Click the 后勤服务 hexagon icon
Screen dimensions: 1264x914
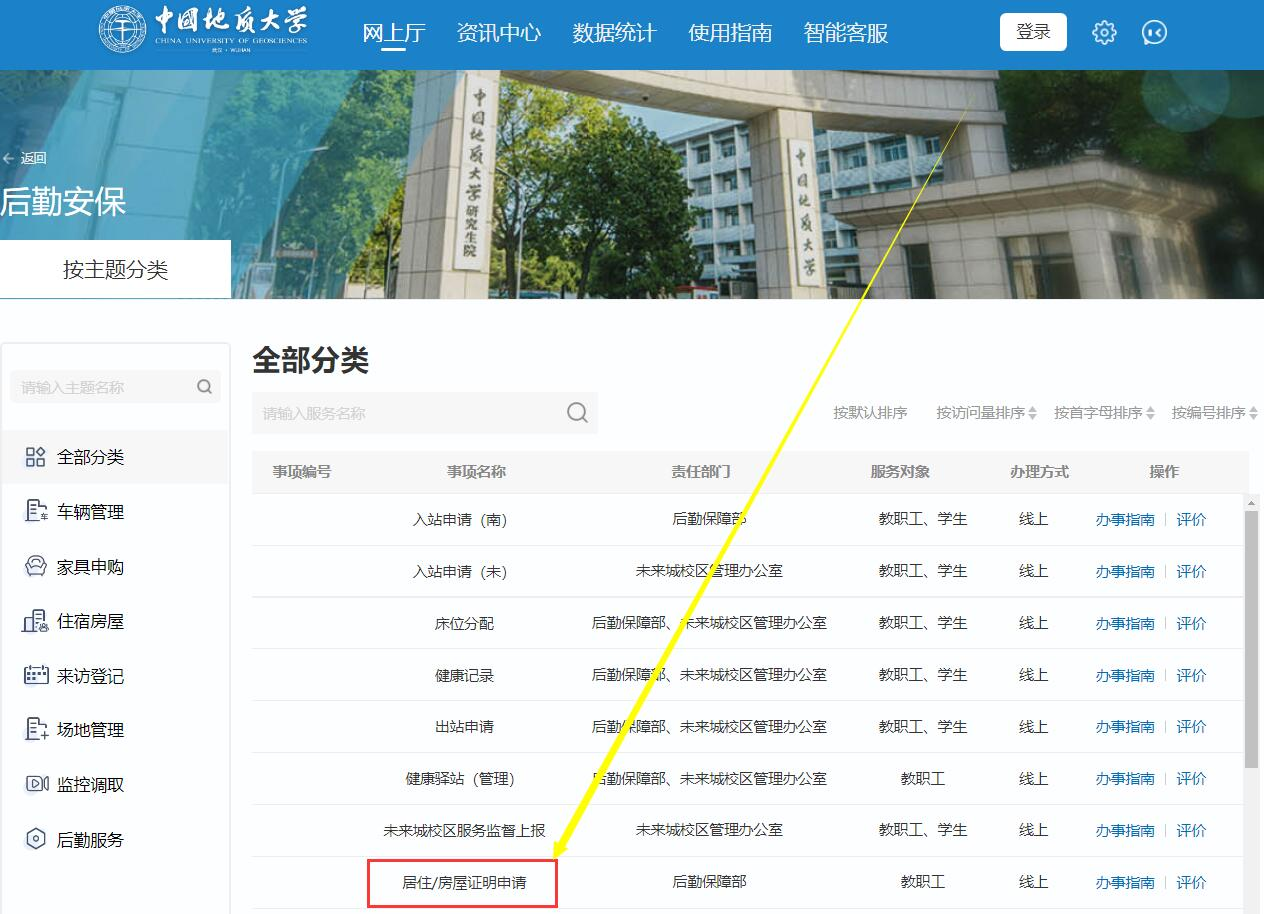[x=35, y=839]
